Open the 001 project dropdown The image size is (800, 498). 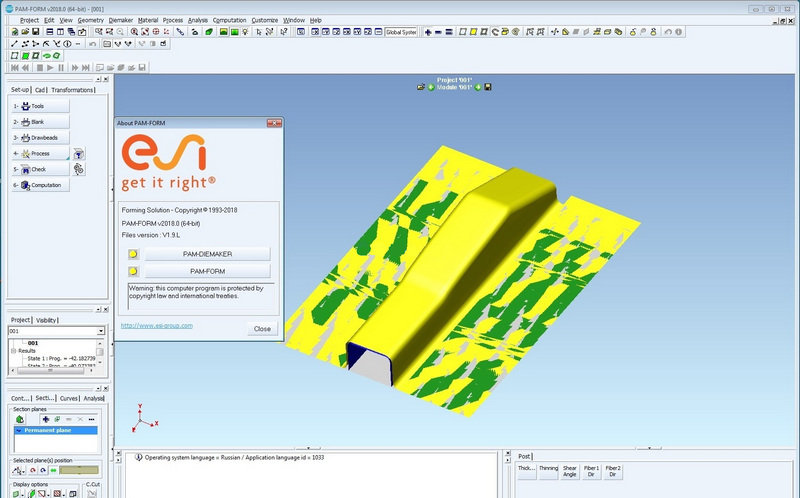coord(101,331)
